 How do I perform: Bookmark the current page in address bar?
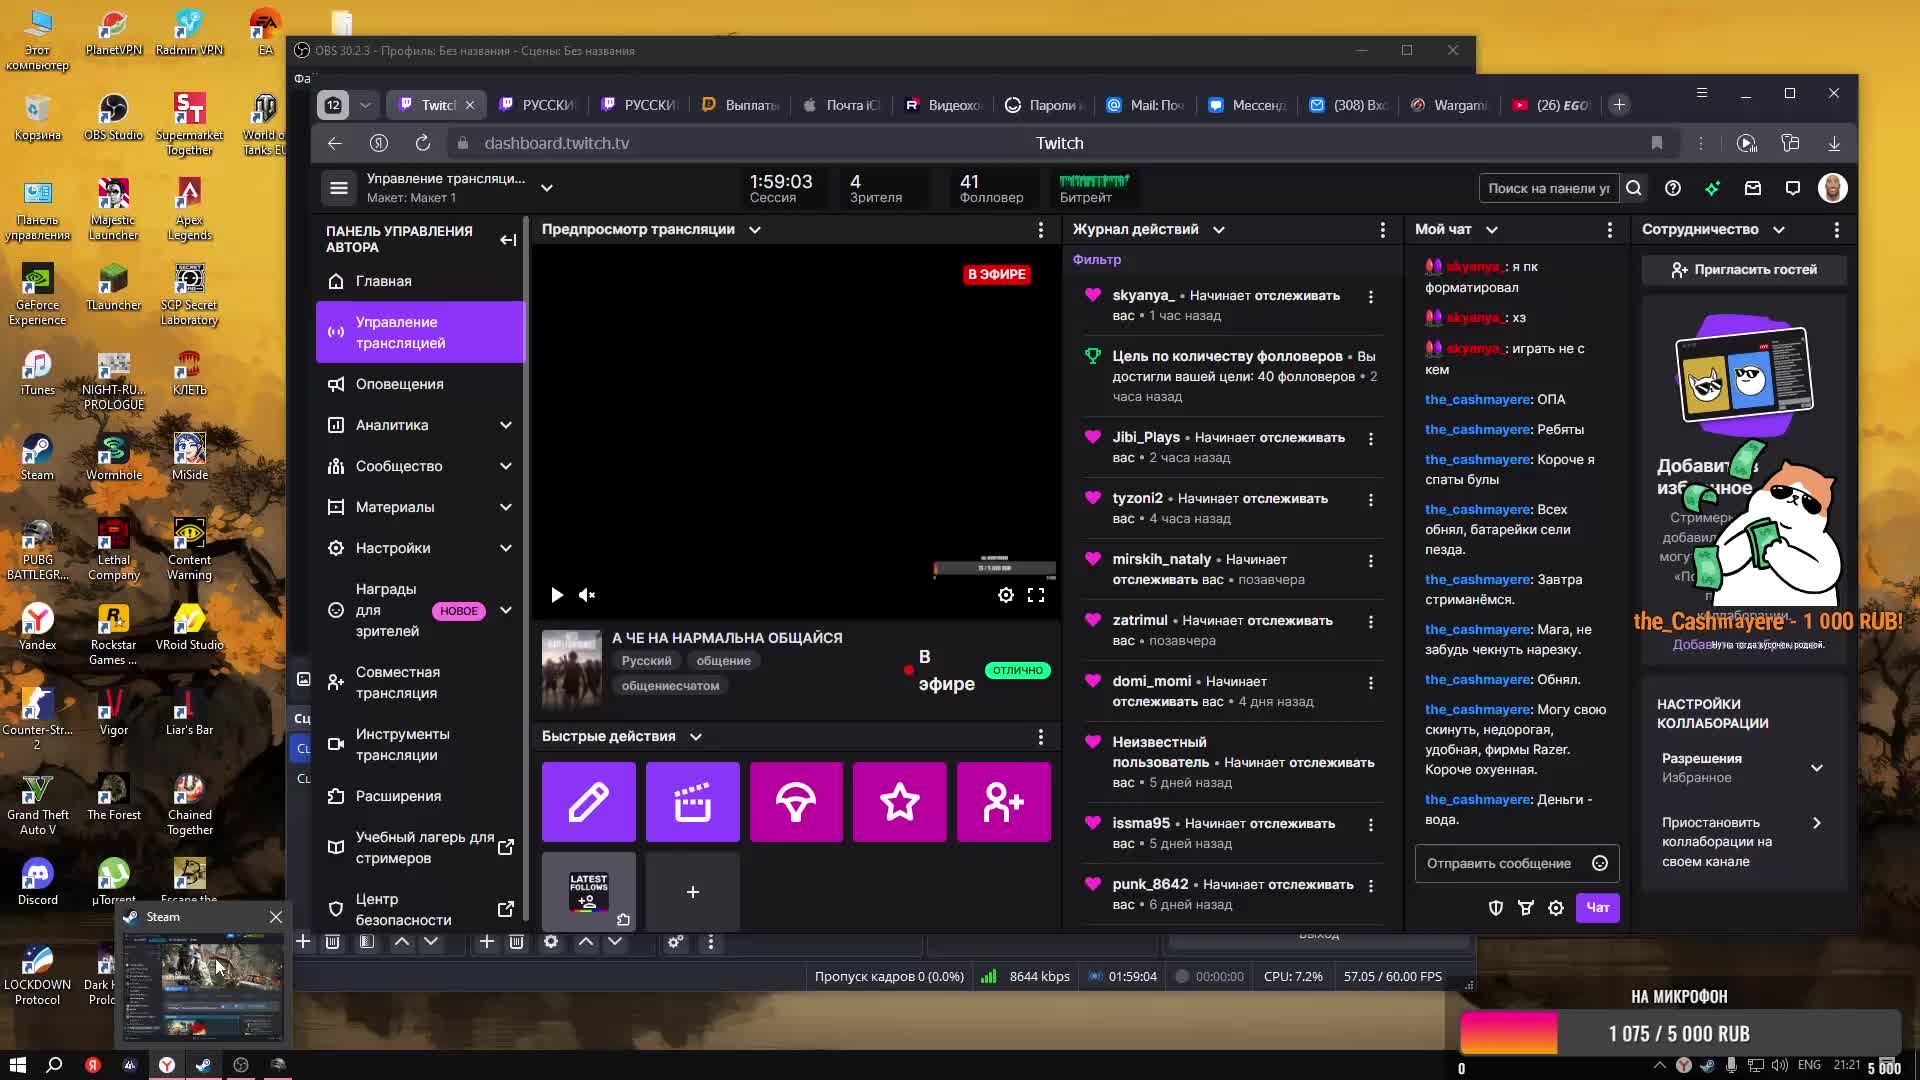(1657, 144)
